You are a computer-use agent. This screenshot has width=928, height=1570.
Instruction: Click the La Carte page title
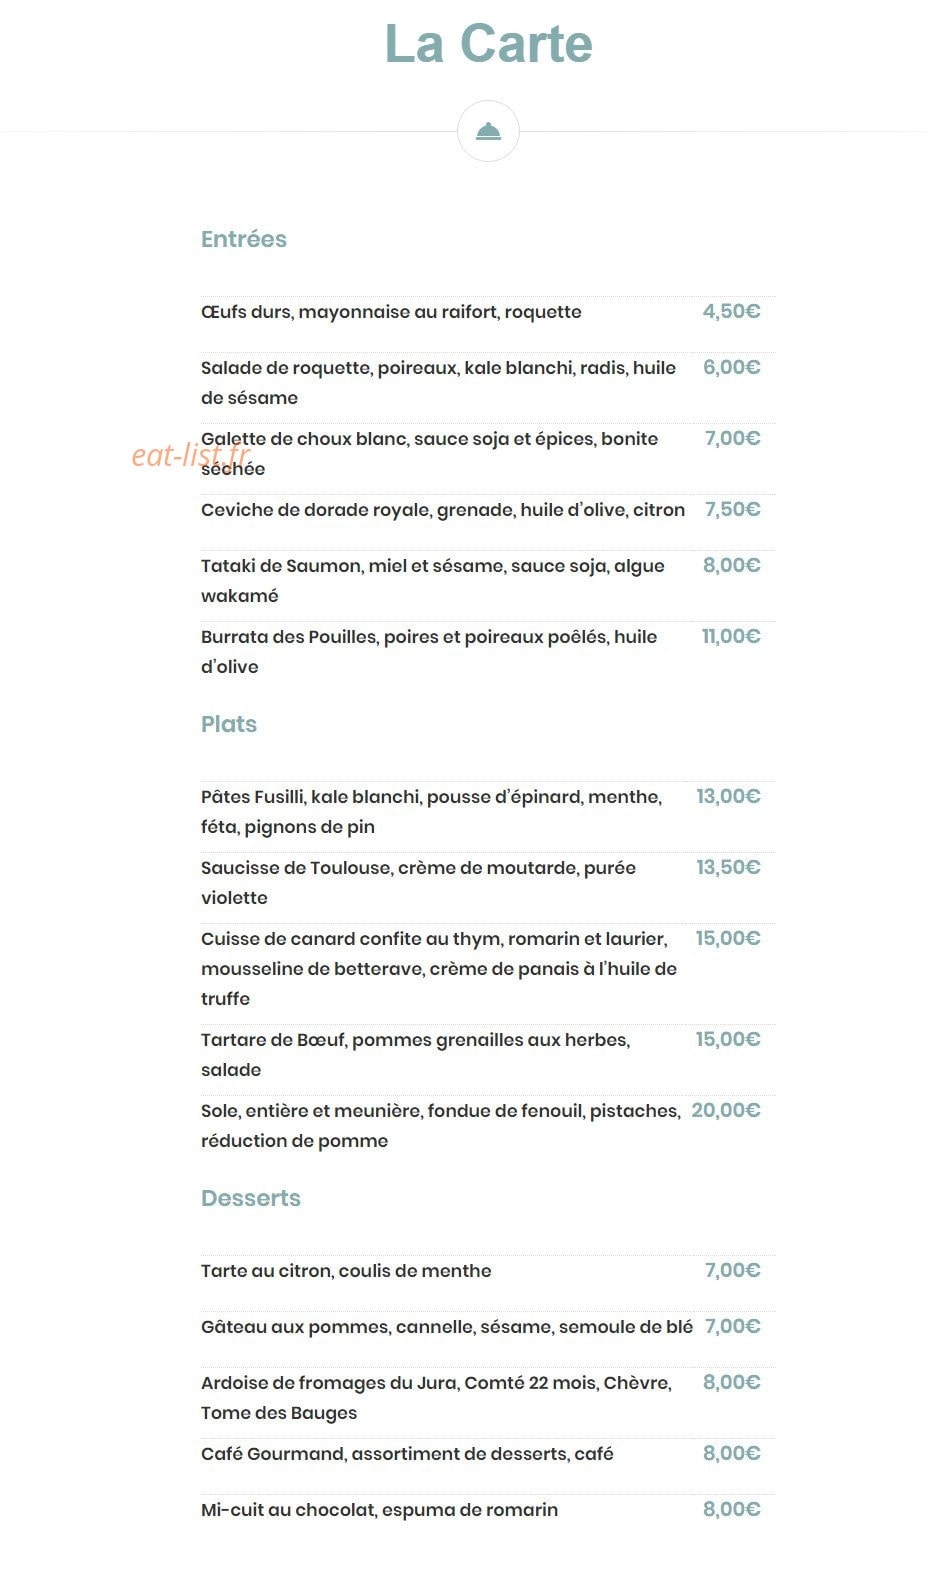pyautogui.click(x=488, y=44)
